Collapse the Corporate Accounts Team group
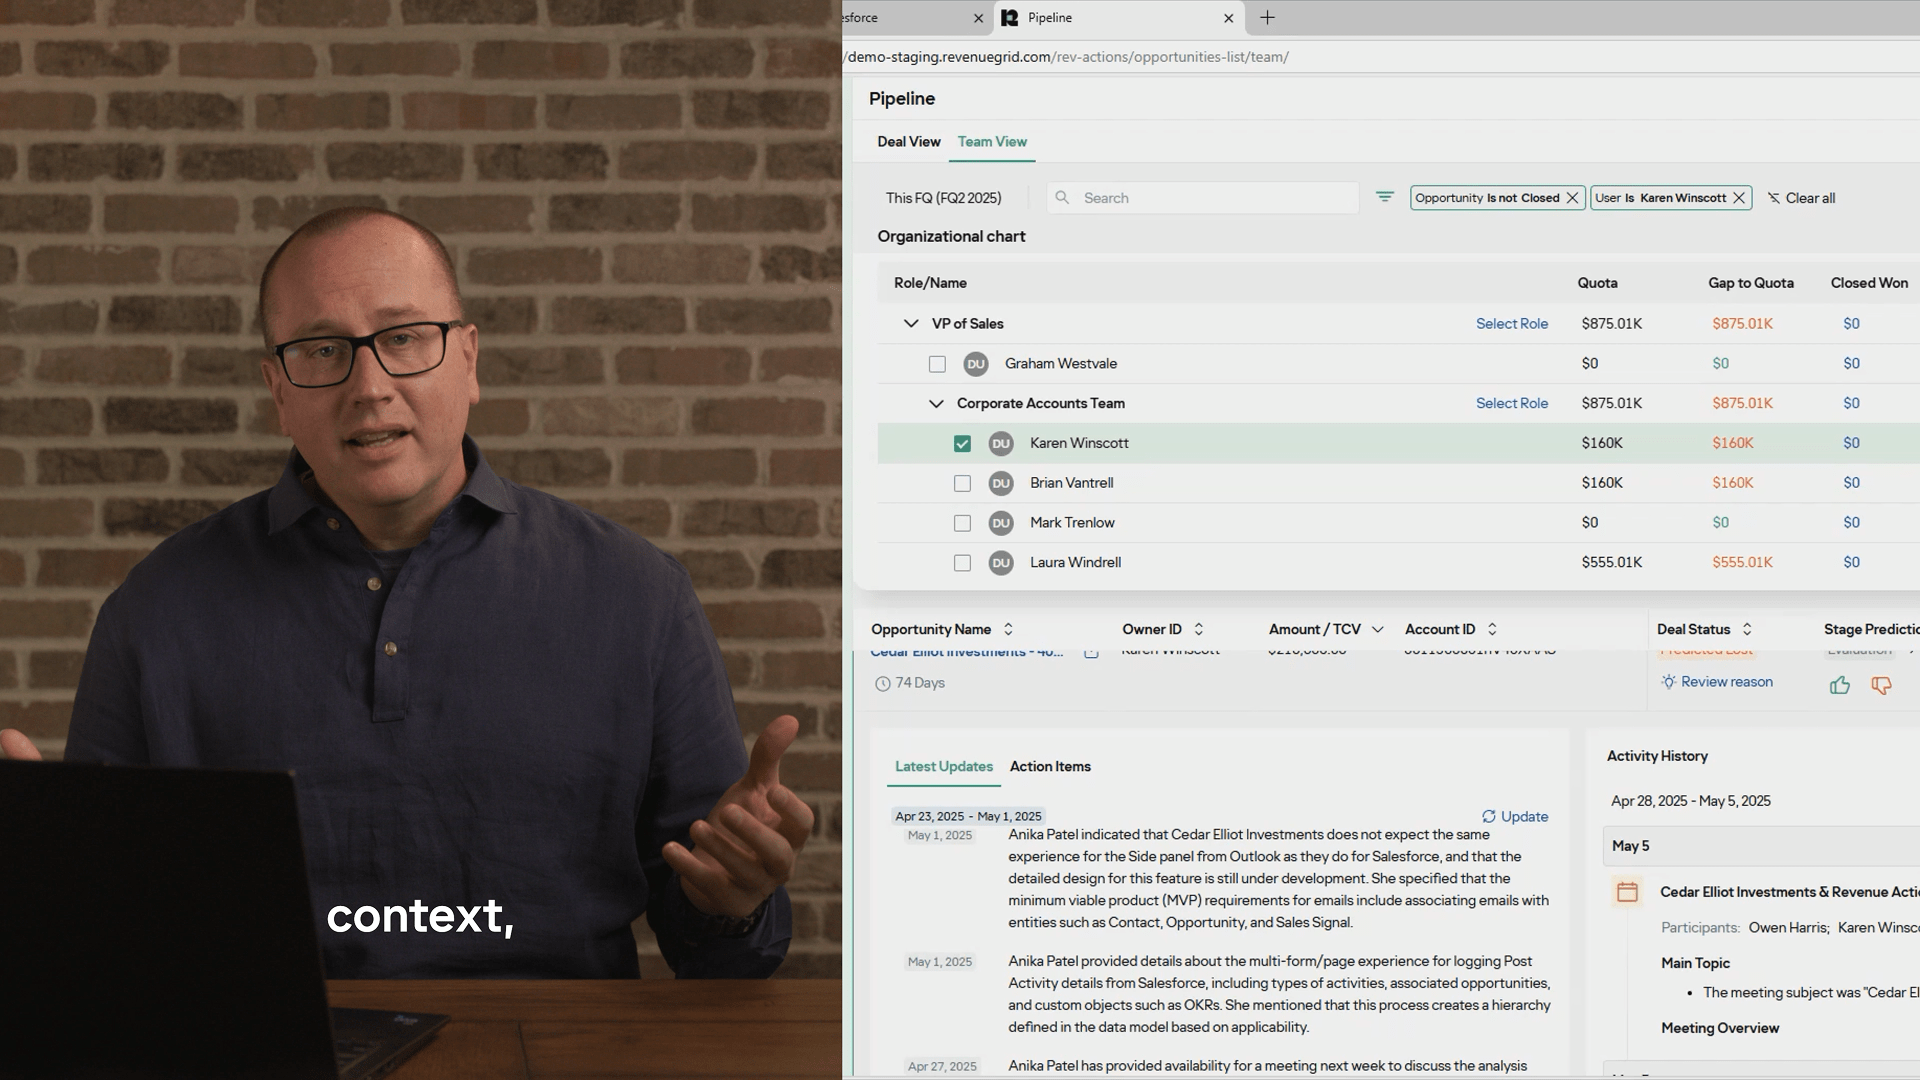The image size is (1920, 1080). pos(936,404)
